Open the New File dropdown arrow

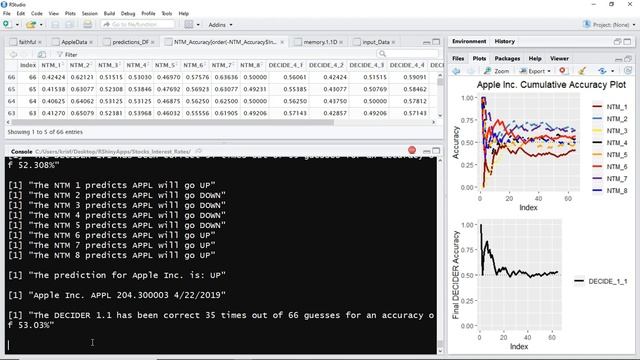click(x=17, y=25)
